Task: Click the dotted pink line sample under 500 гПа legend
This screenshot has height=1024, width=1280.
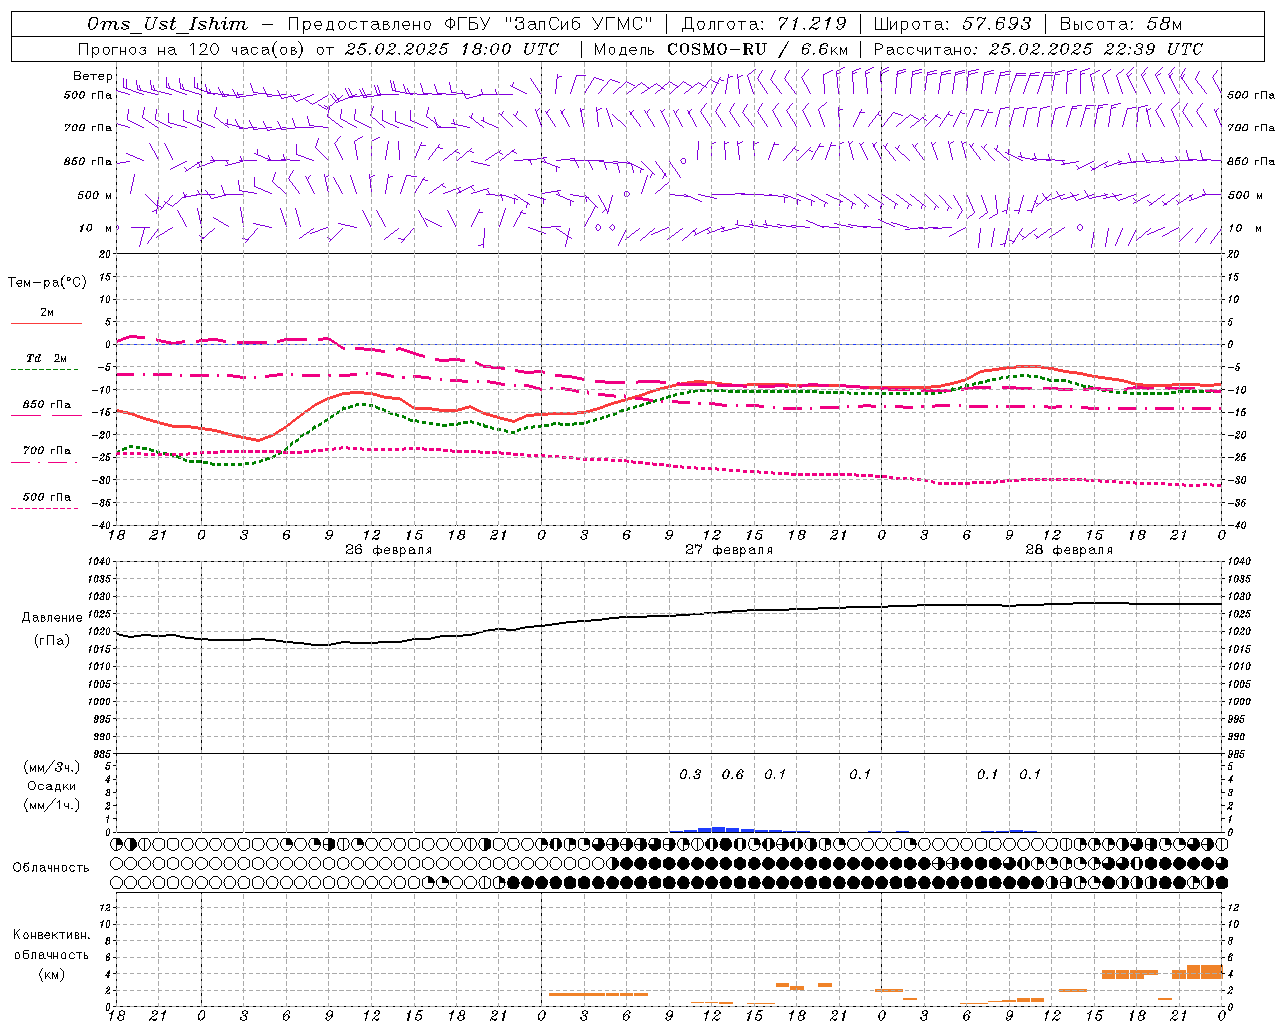Action: pos(46,509)
